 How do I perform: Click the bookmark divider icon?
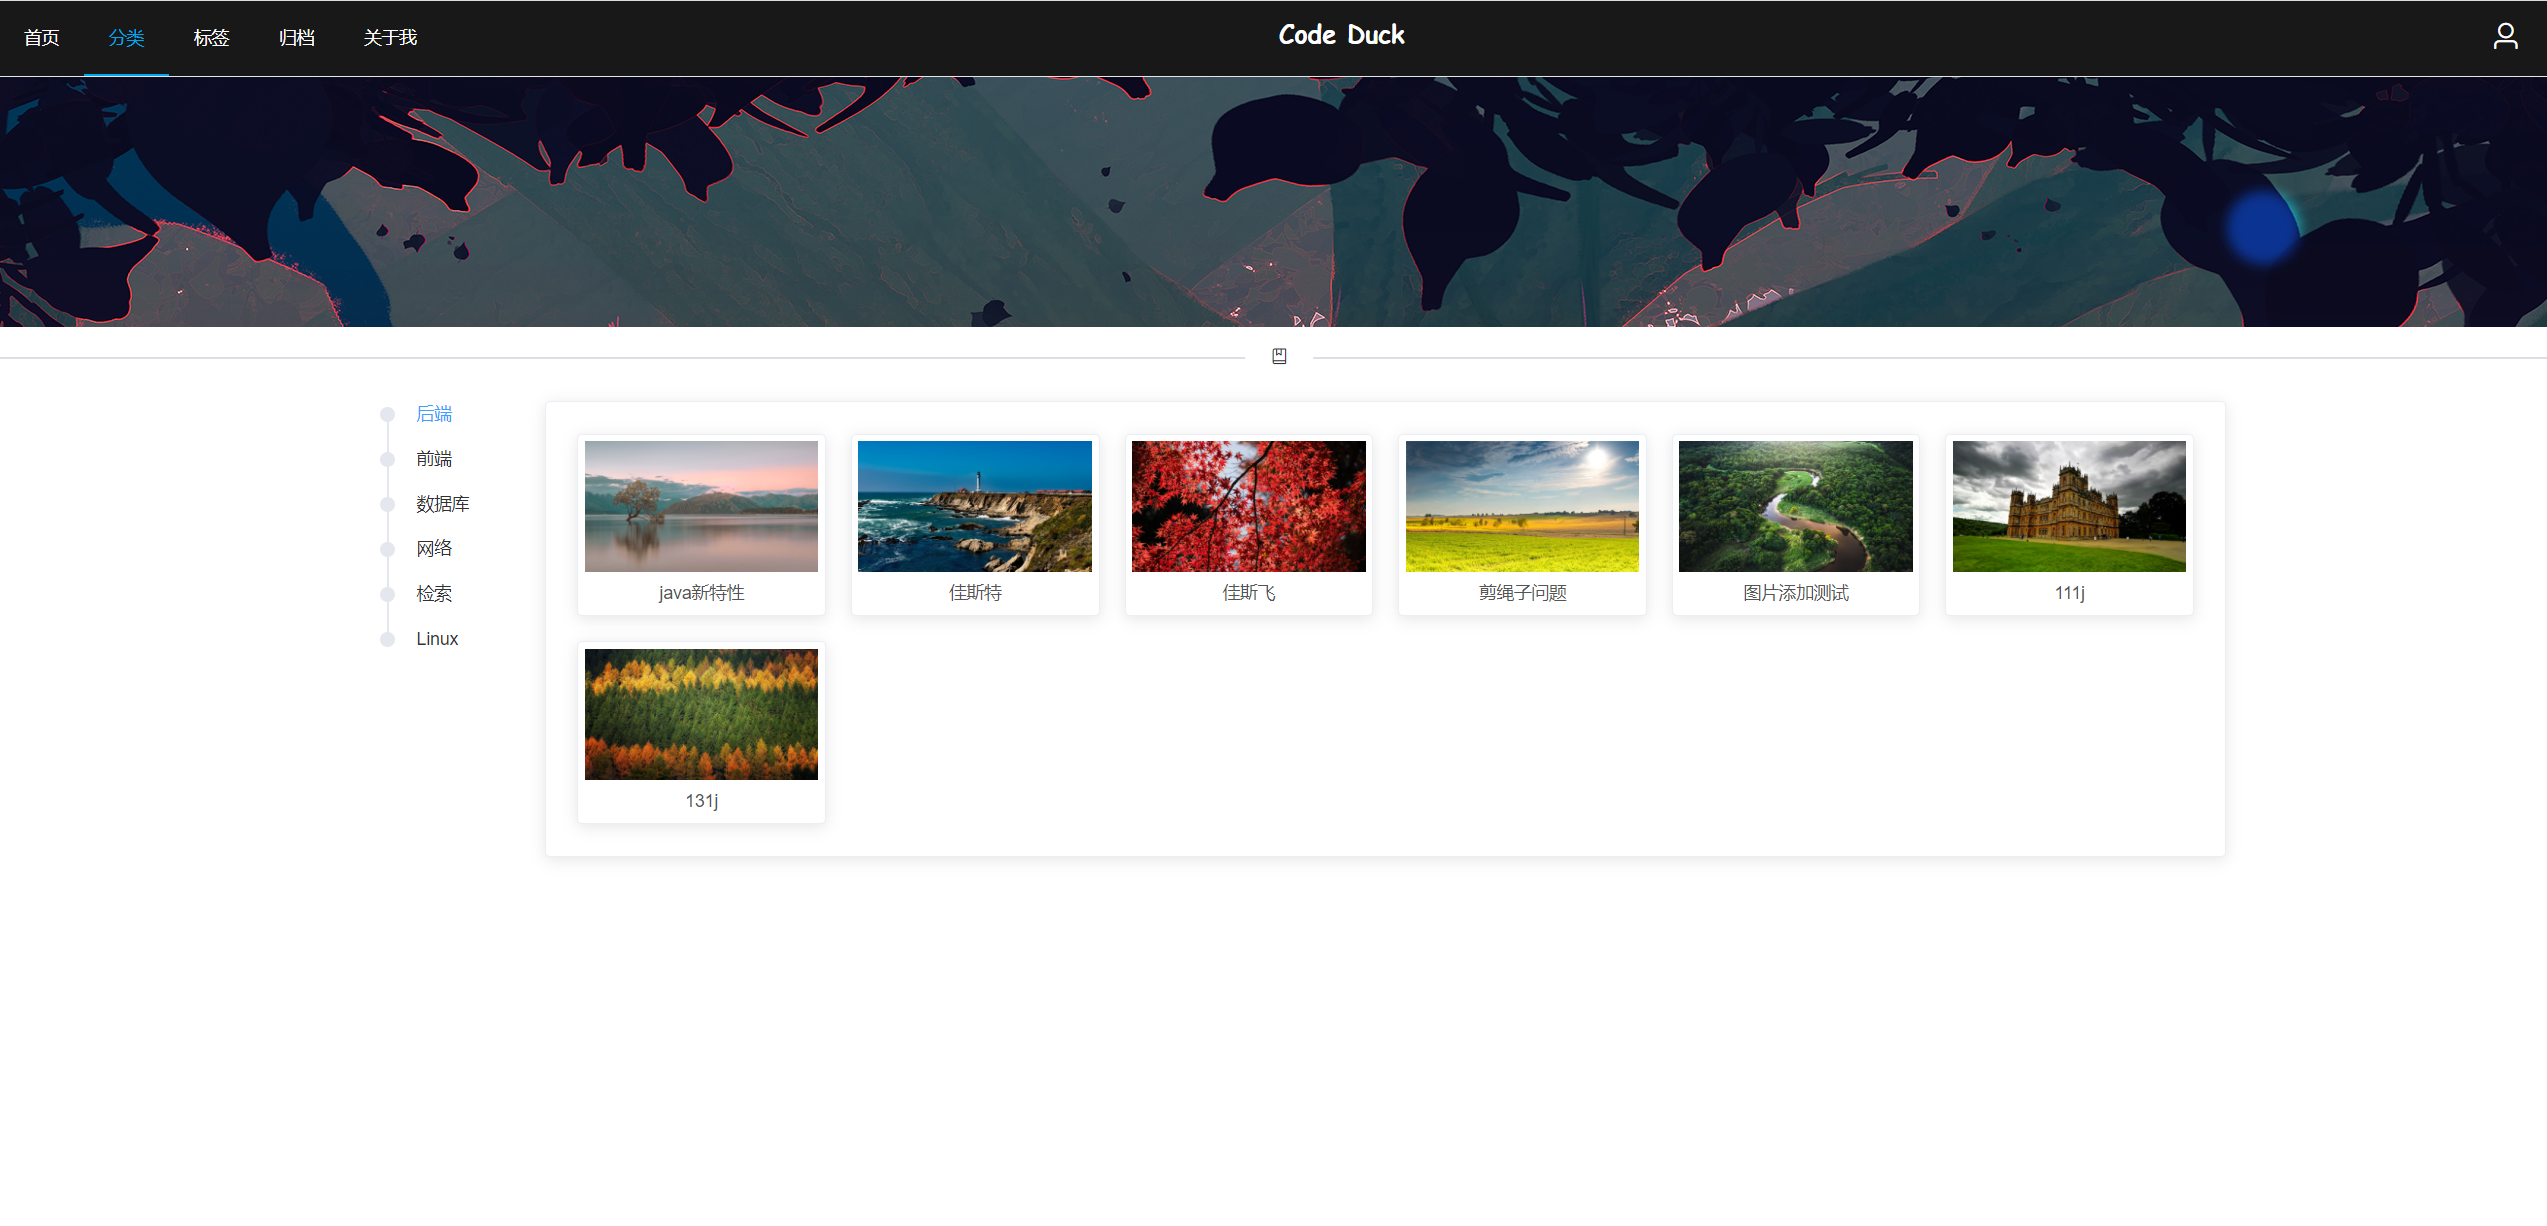click(x=1278, y=356)
